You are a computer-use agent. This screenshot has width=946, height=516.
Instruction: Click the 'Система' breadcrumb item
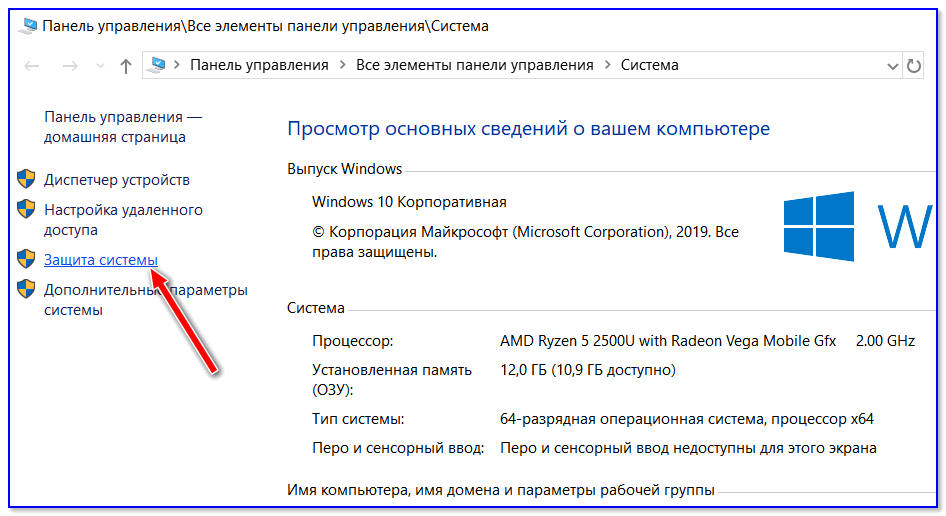(649, 65)
